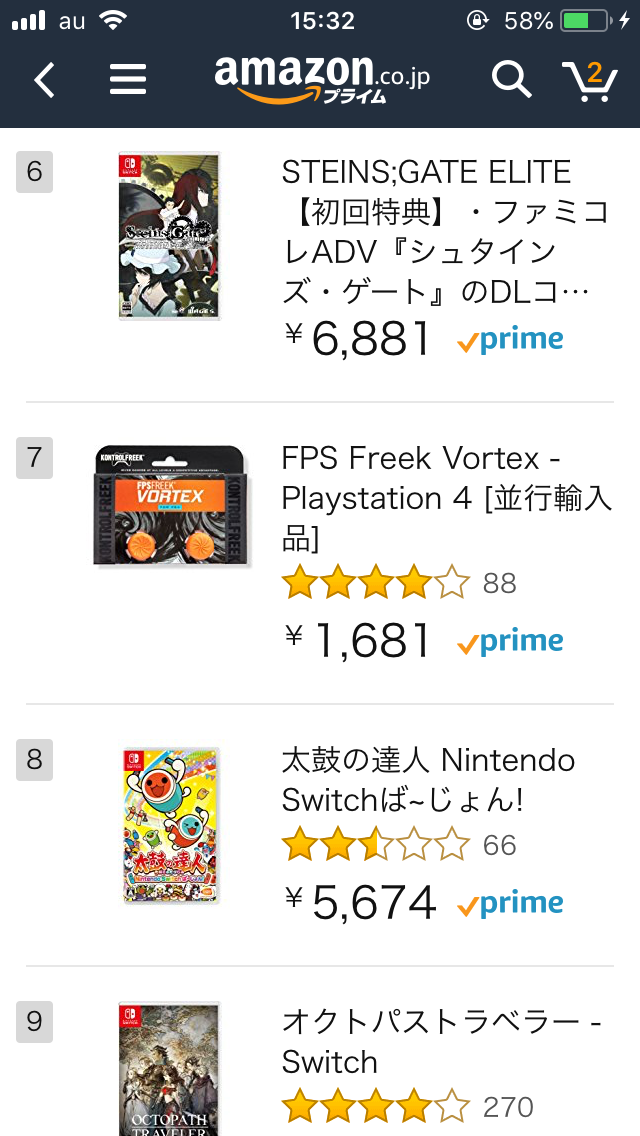View the 88 reviews for FPS Freek
This screenshot has width=640, height=1136.
tap(499, 582)
